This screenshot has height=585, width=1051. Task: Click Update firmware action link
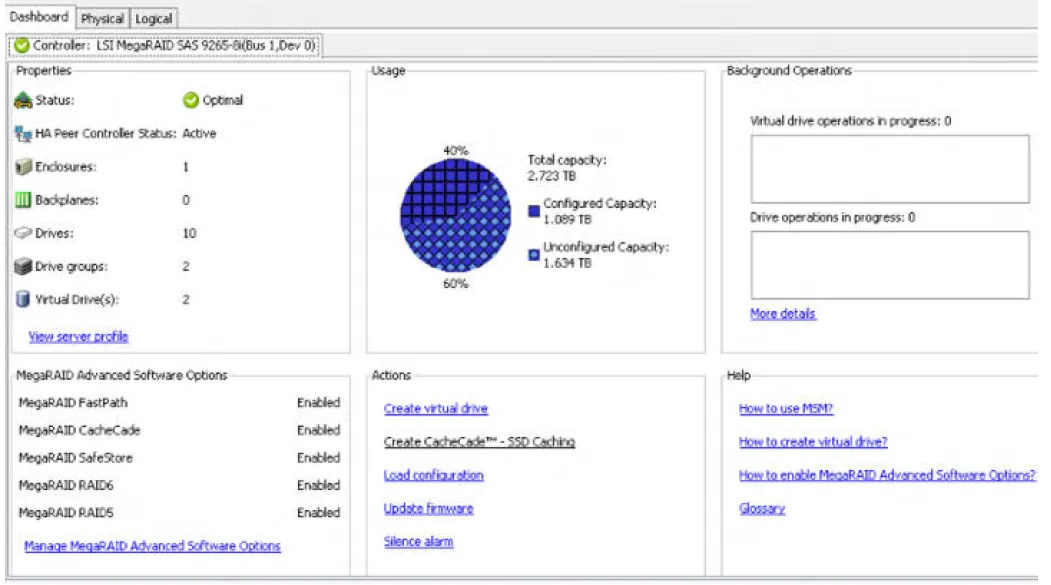(x=428, y=509)
